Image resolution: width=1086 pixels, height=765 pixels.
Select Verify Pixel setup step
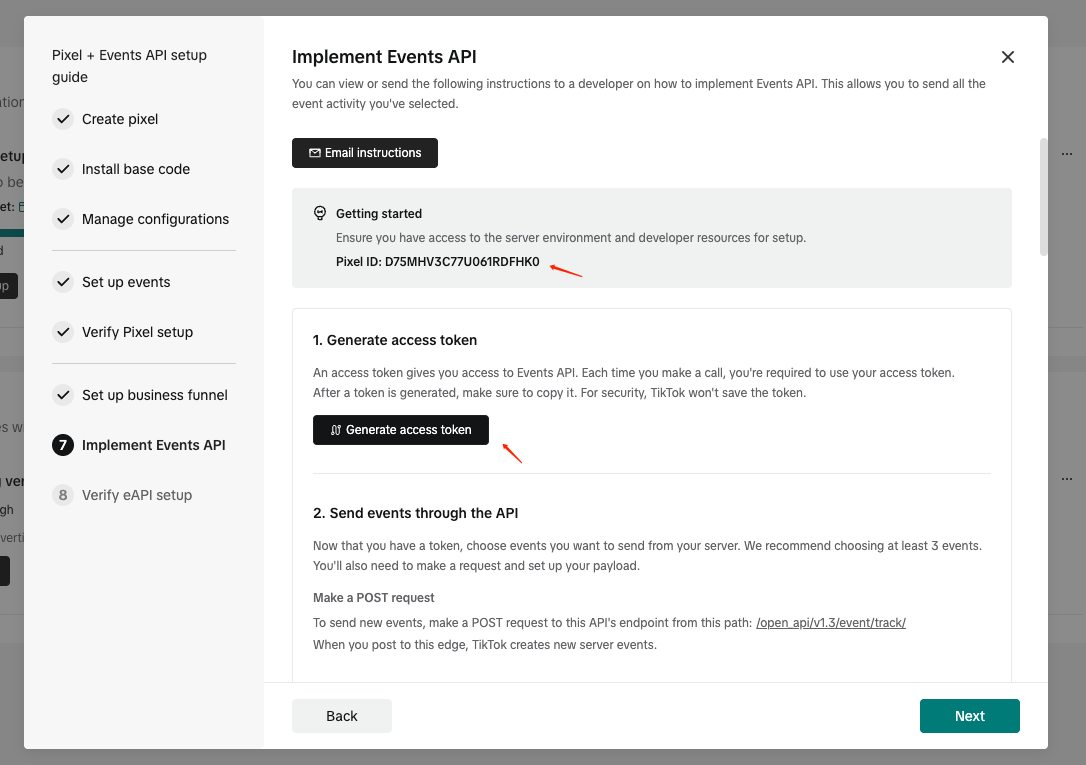coord(137,332)
